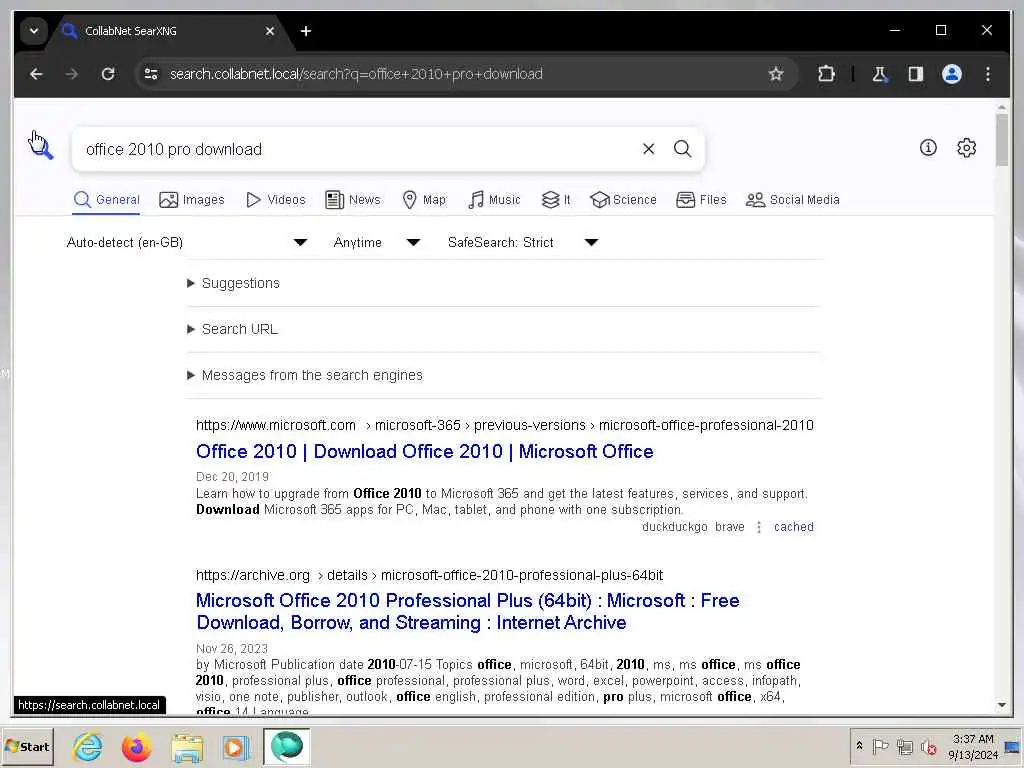Open a new browser tab with plus
Screen dimensions: 1024x768
(x=306, y=31)
